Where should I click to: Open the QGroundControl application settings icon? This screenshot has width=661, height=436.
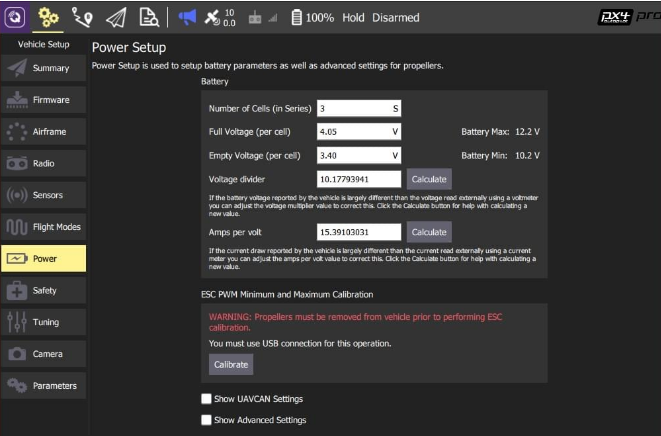click(15, 17)
